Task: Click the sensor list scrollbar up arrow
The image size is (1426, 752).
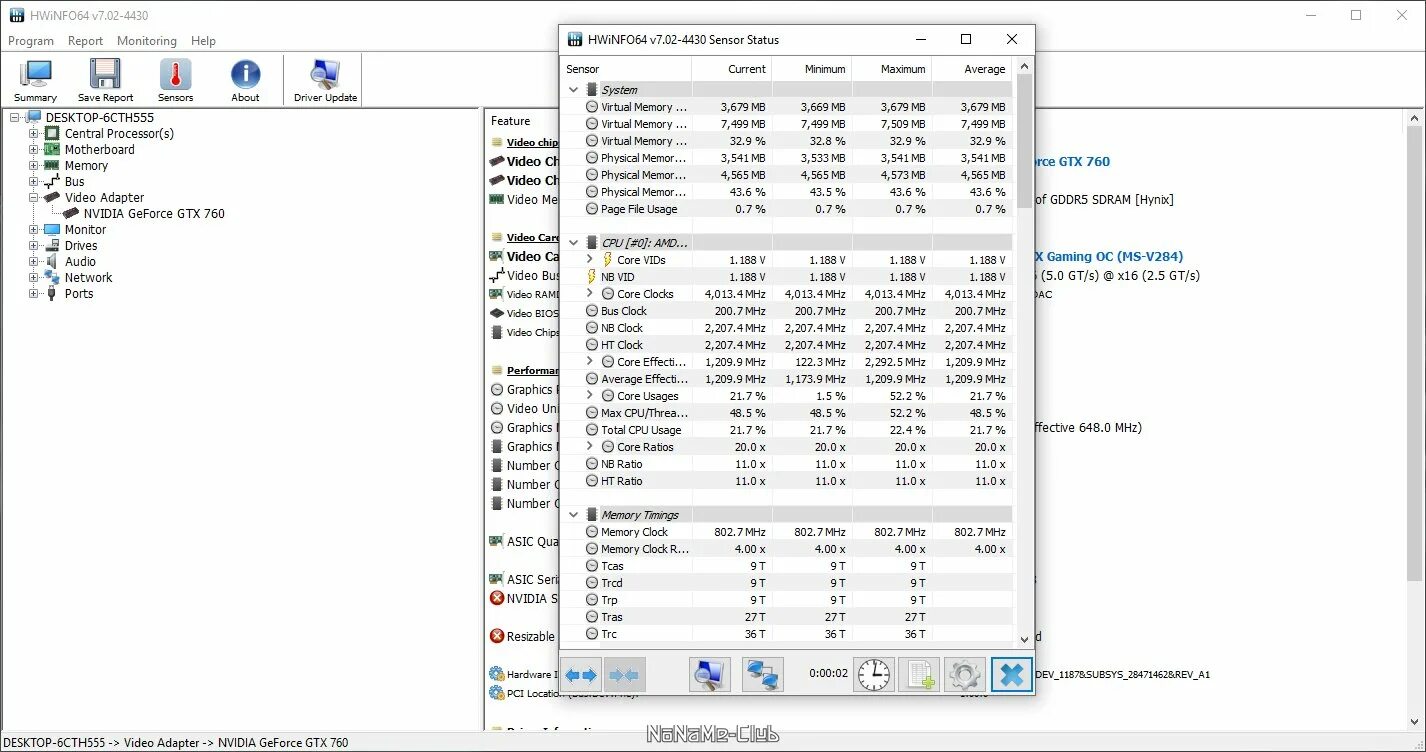Action: (1024, 66)
